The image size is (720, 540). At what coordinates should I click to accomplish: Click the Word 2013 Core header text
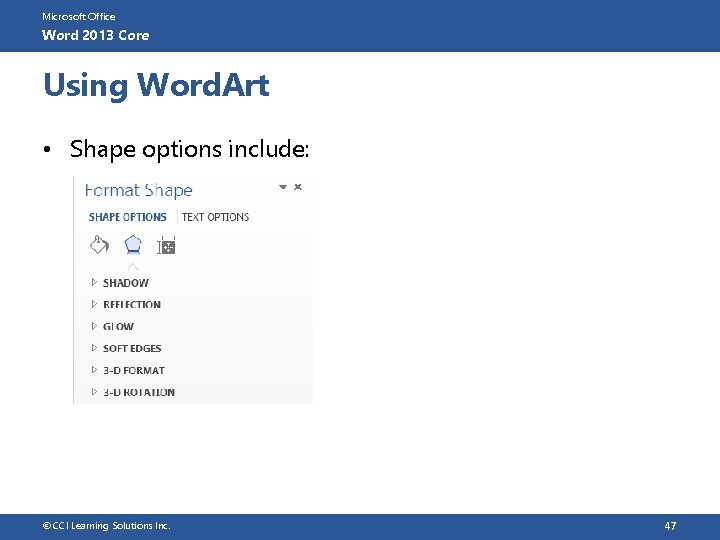point(96,35)
